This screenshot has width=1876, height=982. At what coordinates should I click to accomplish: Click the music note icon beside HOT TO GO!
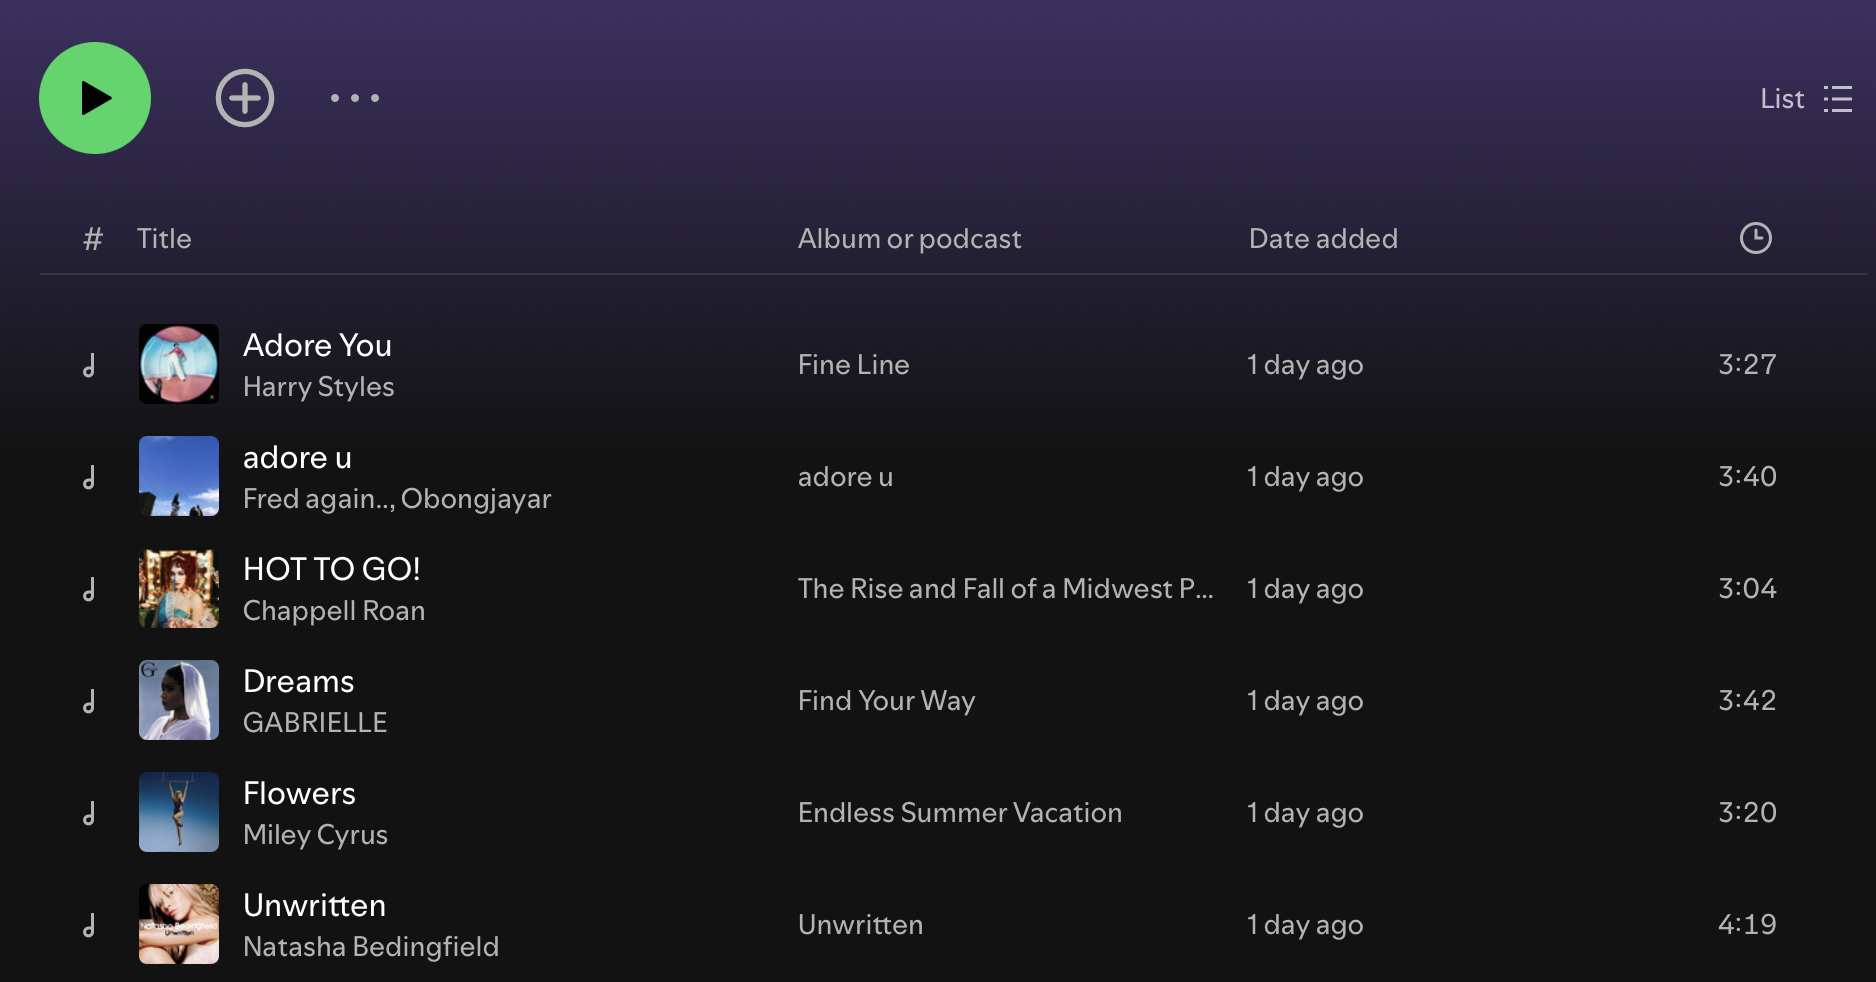pos(90,589)
